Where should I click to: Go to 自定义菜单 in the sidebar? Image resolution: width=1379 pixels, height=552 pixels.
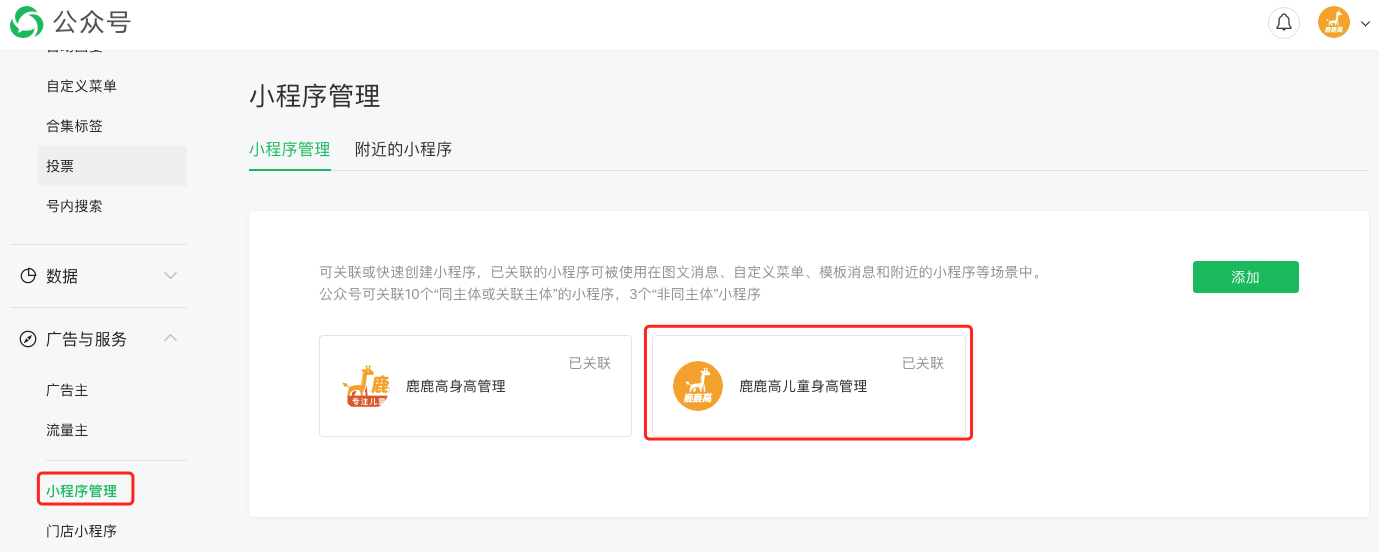(x=81, y=86)
